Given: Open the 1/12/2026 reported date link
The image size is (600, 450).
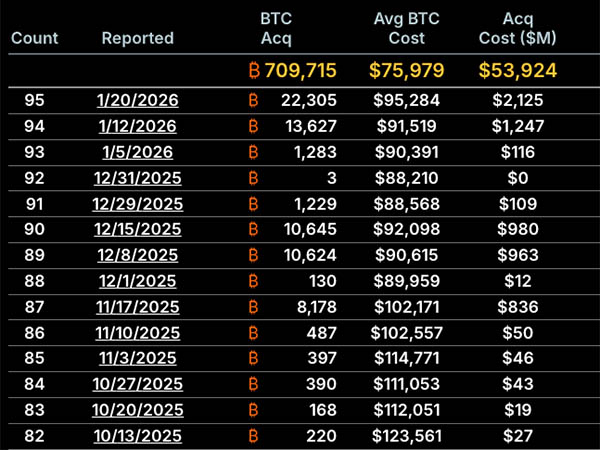Looking at the screenshot, I should point(137,126).
